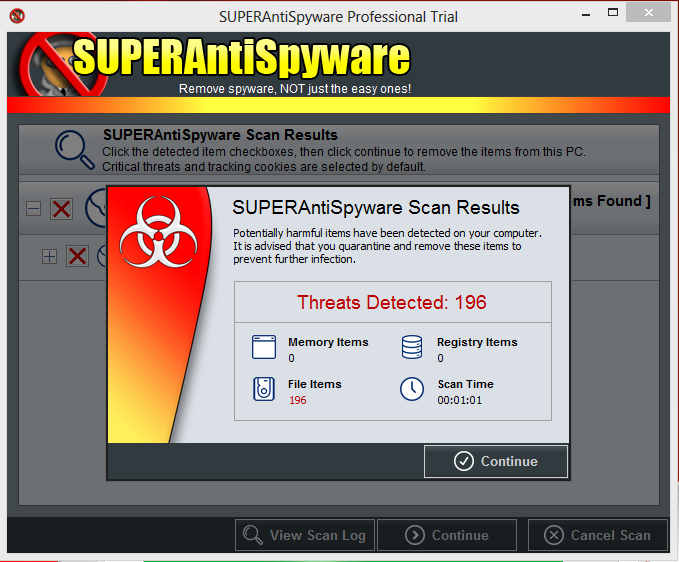679x562 pixels.
Task: Click the File Items hard drive icon
Action: click(264, 389)
